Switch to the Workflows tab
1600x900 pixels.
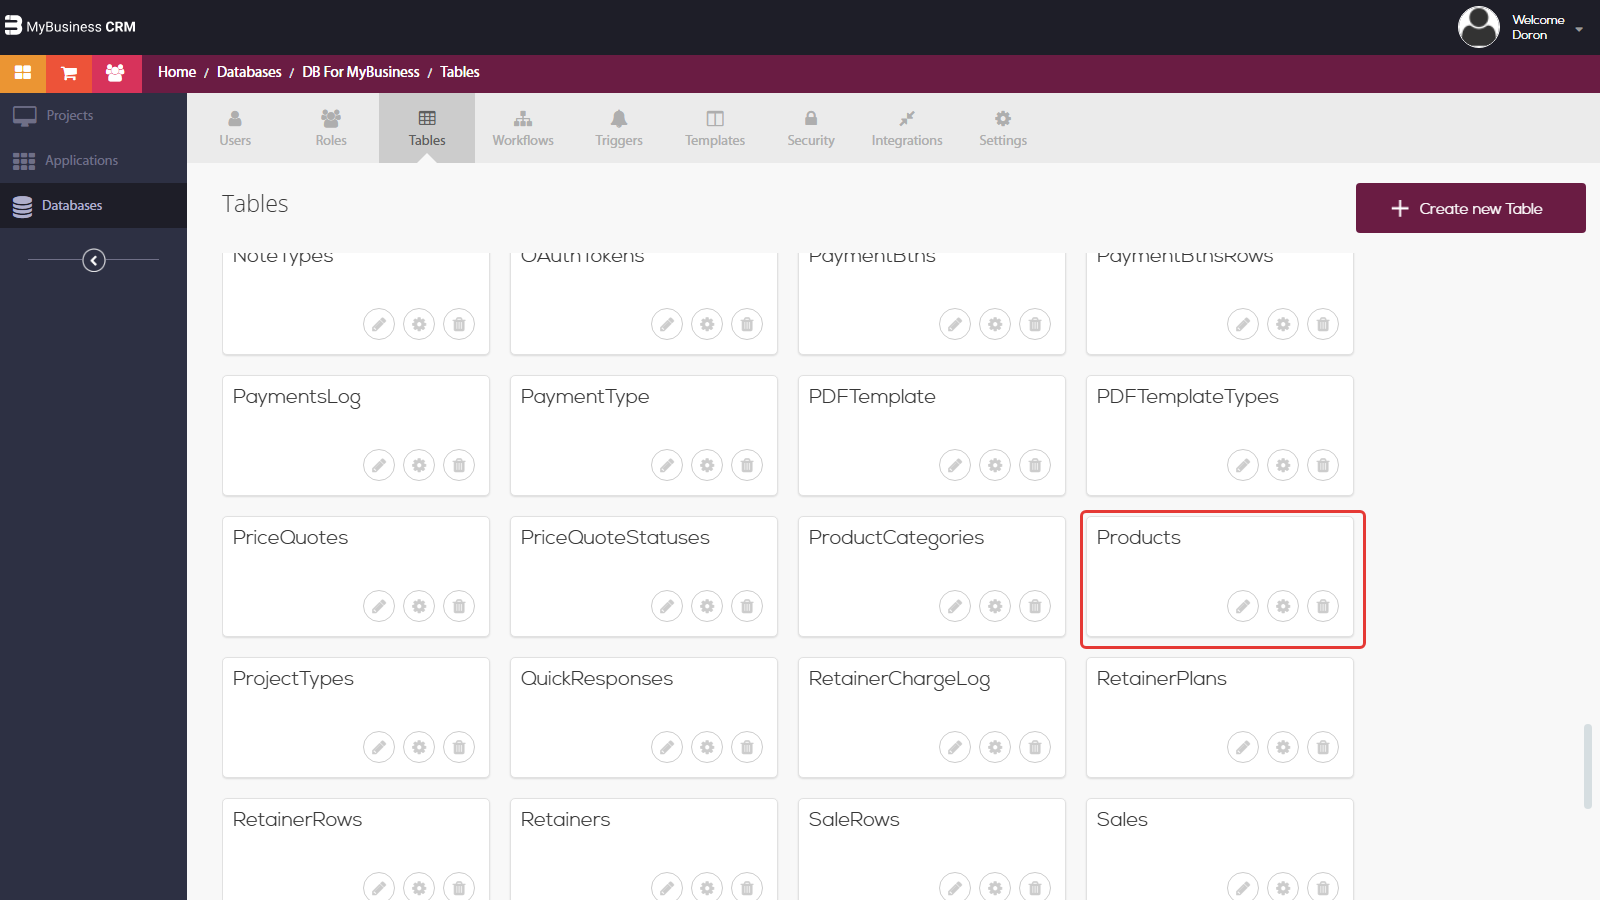tap(523, 128)
